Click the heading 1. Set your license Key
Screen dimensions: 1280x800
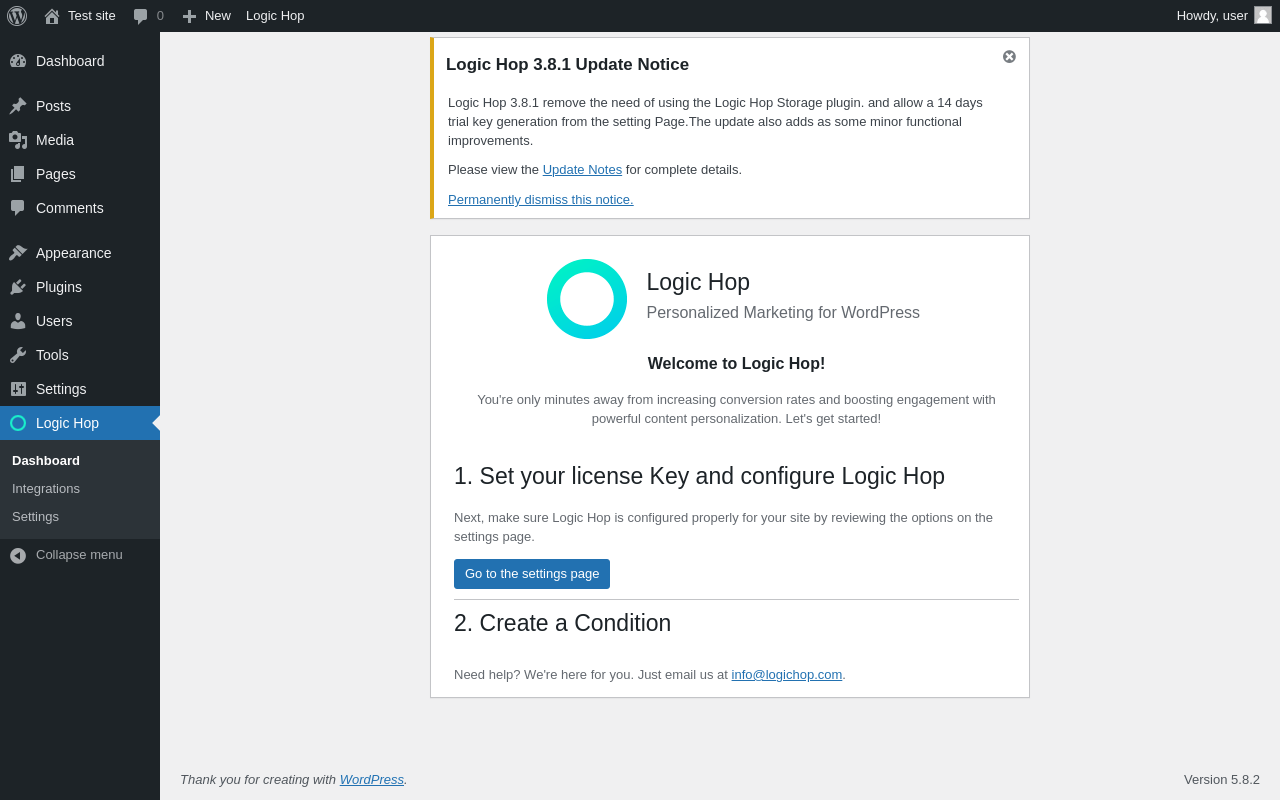point(699,476)
